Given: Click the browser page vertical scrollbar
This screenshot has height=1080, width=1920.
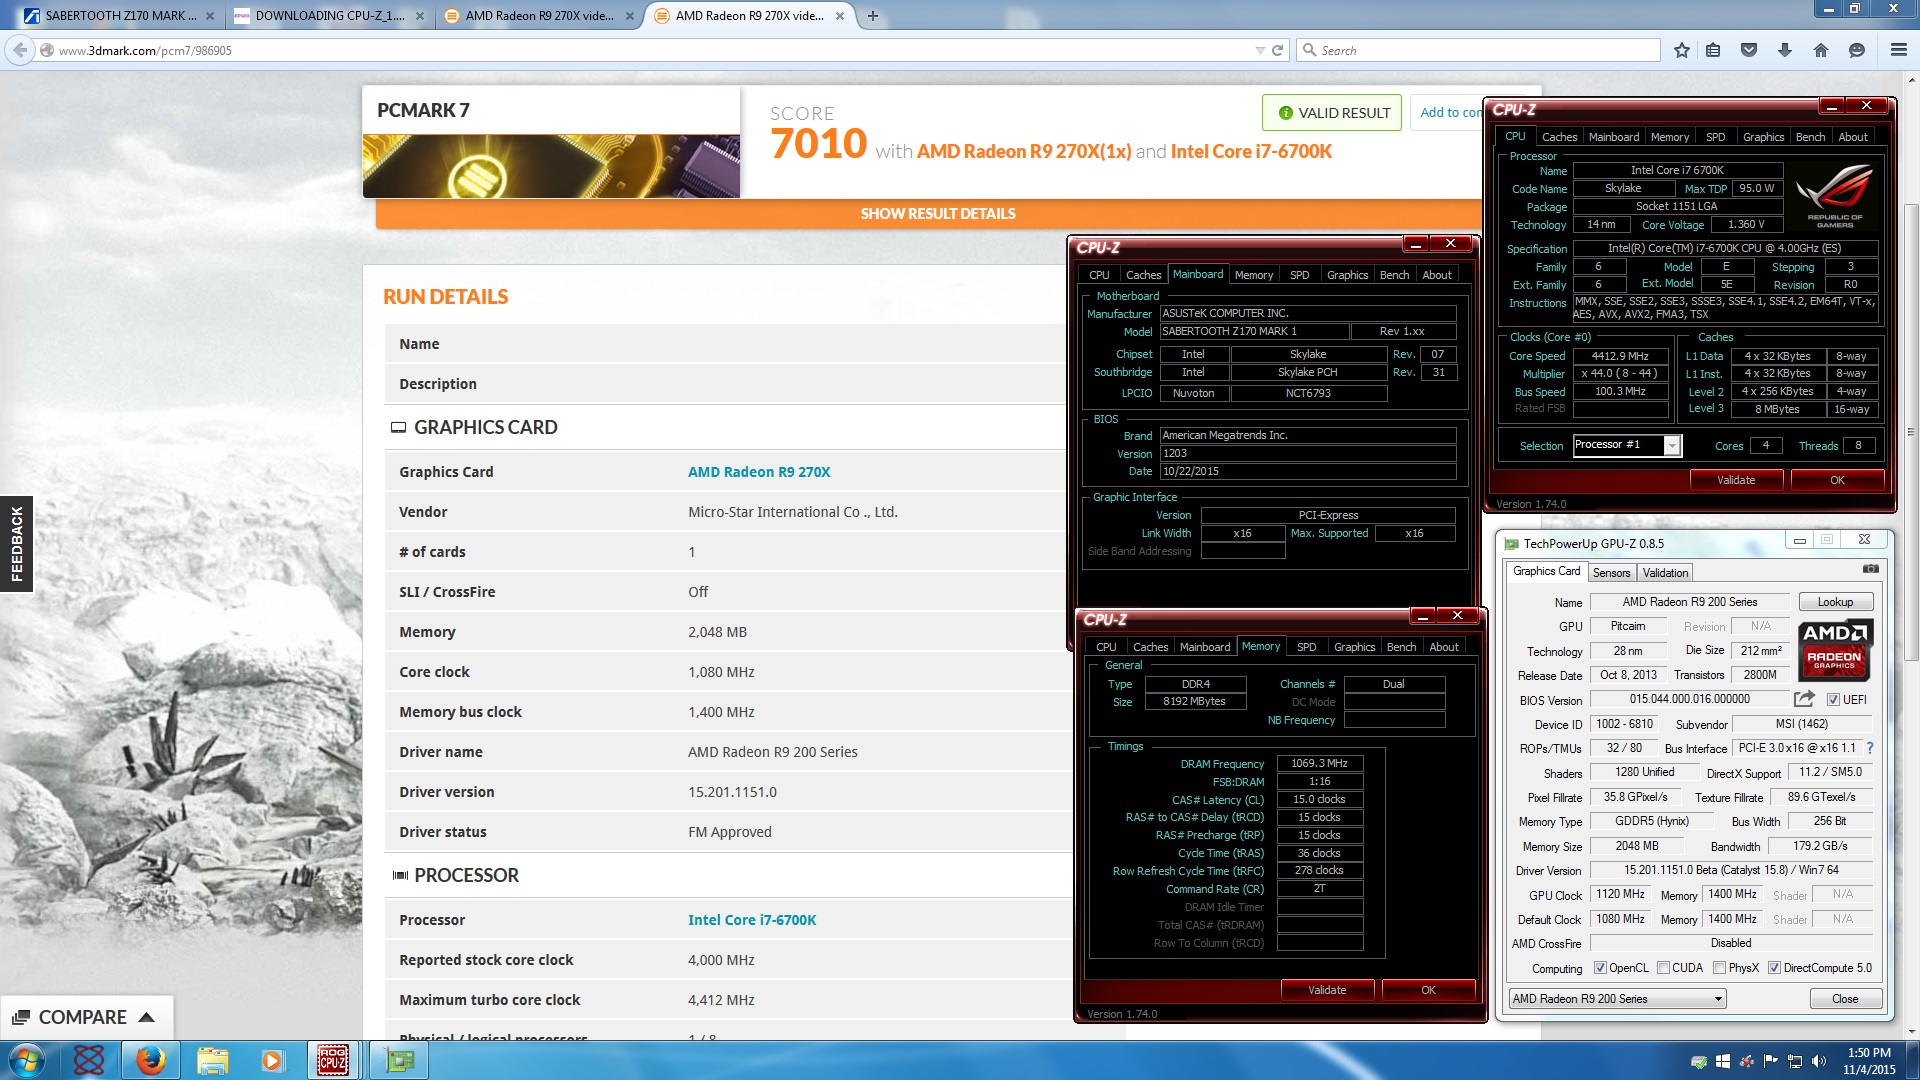Looking at the screenshot, I should (1912, 432).
